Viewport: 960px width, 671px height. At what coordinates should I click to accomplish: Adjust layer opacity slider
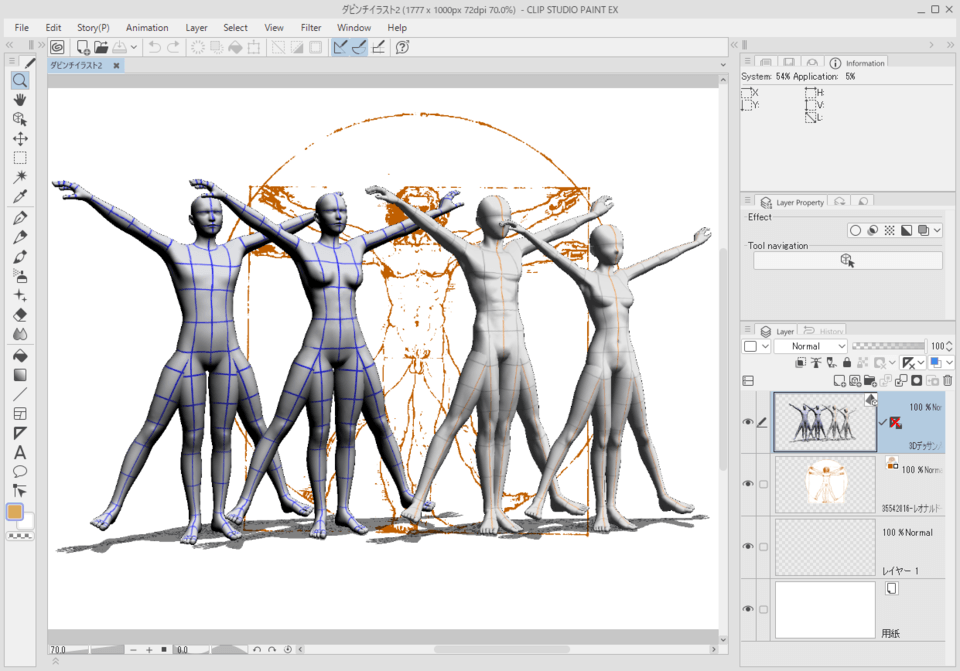pyautogui.click(x=888, y=346)
